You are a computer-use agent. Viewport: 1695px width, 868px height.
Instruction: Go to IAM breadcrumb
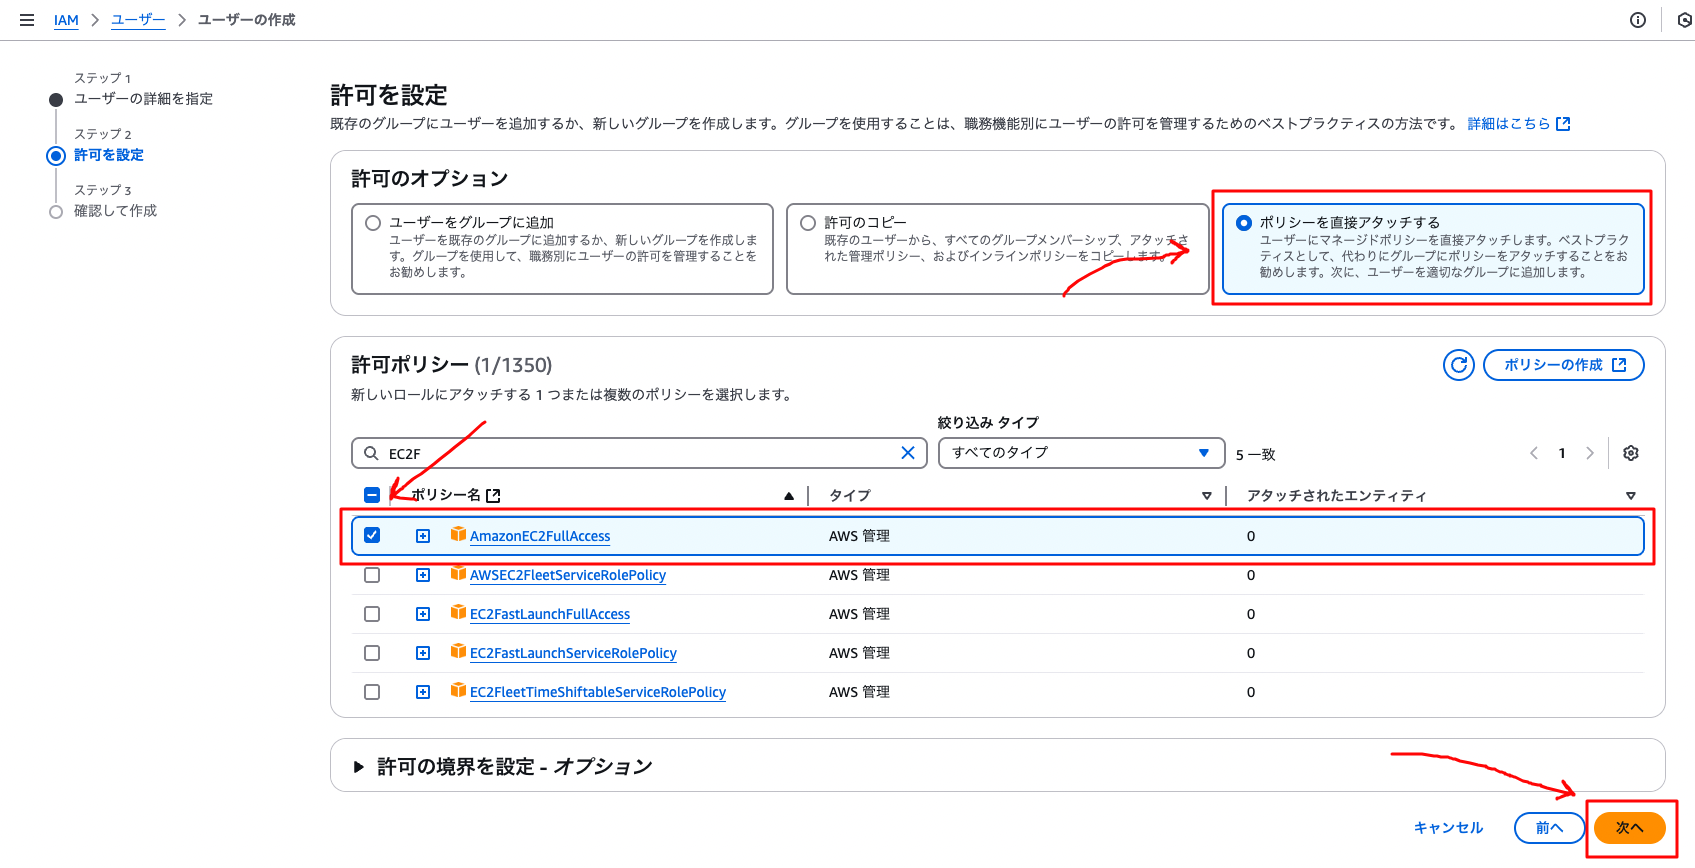tap(66, 20)
